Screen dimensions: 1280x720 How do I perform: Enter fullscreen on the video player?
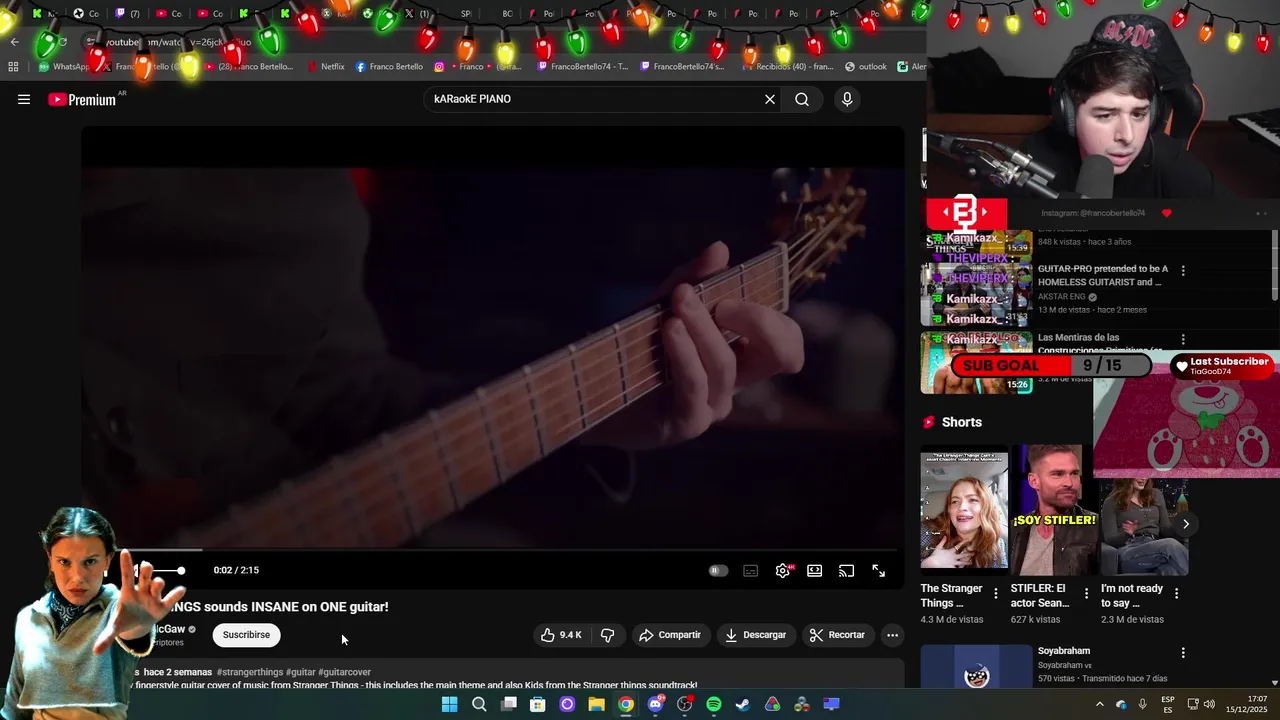878,570
